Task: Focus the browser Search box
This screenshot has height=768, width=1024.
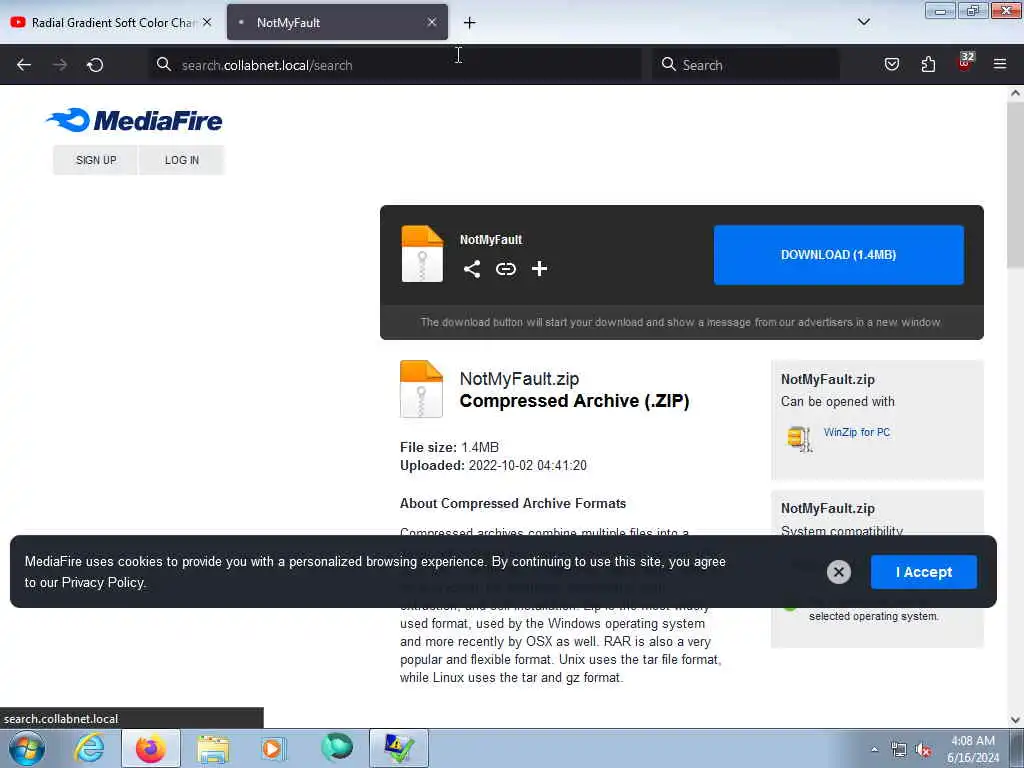Action: point(745,65)
